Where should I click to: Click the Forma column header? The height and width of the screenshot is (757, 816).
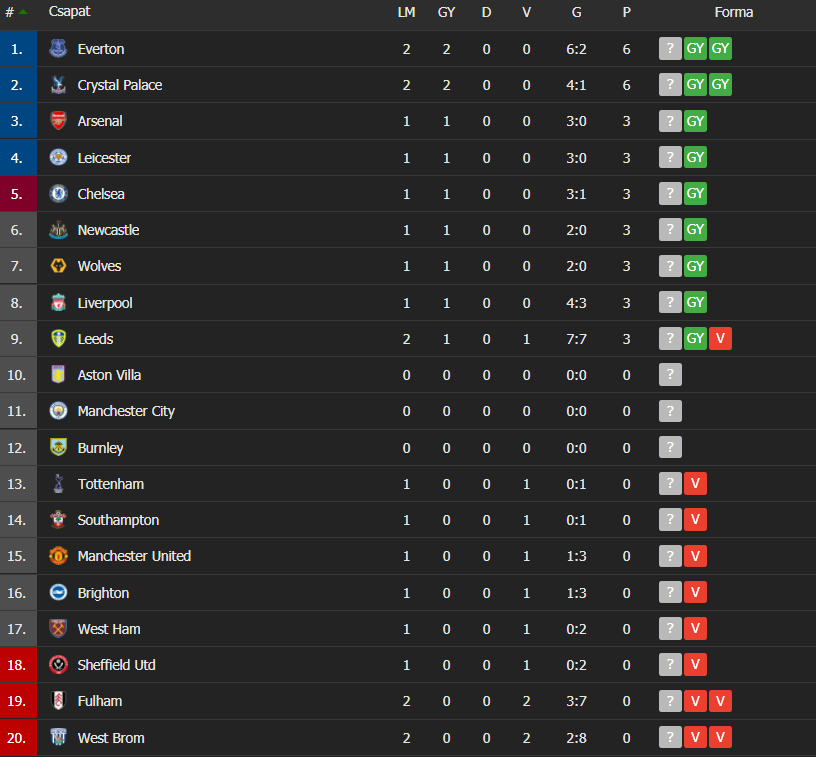(x=734, y=12)
